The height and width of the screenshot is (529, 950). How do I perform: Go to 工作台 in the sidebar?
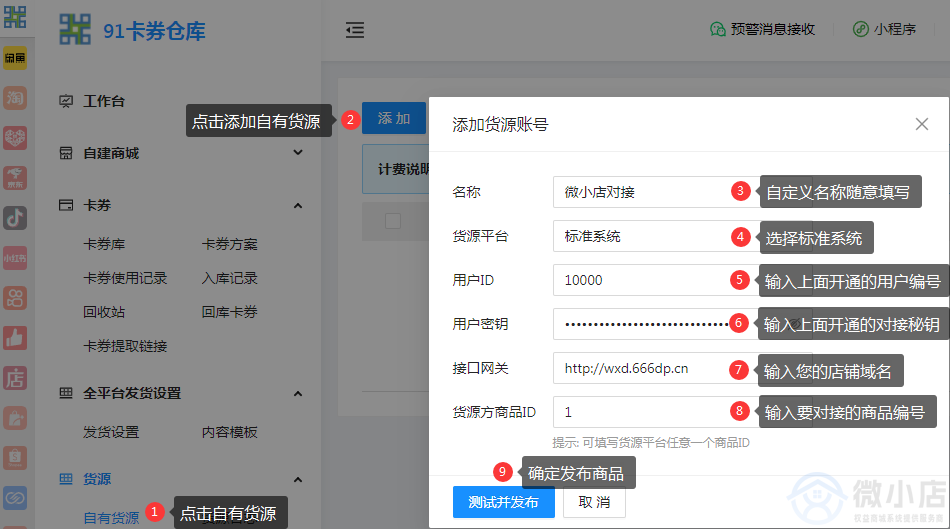pyautogui.click(x=104, y=101)
